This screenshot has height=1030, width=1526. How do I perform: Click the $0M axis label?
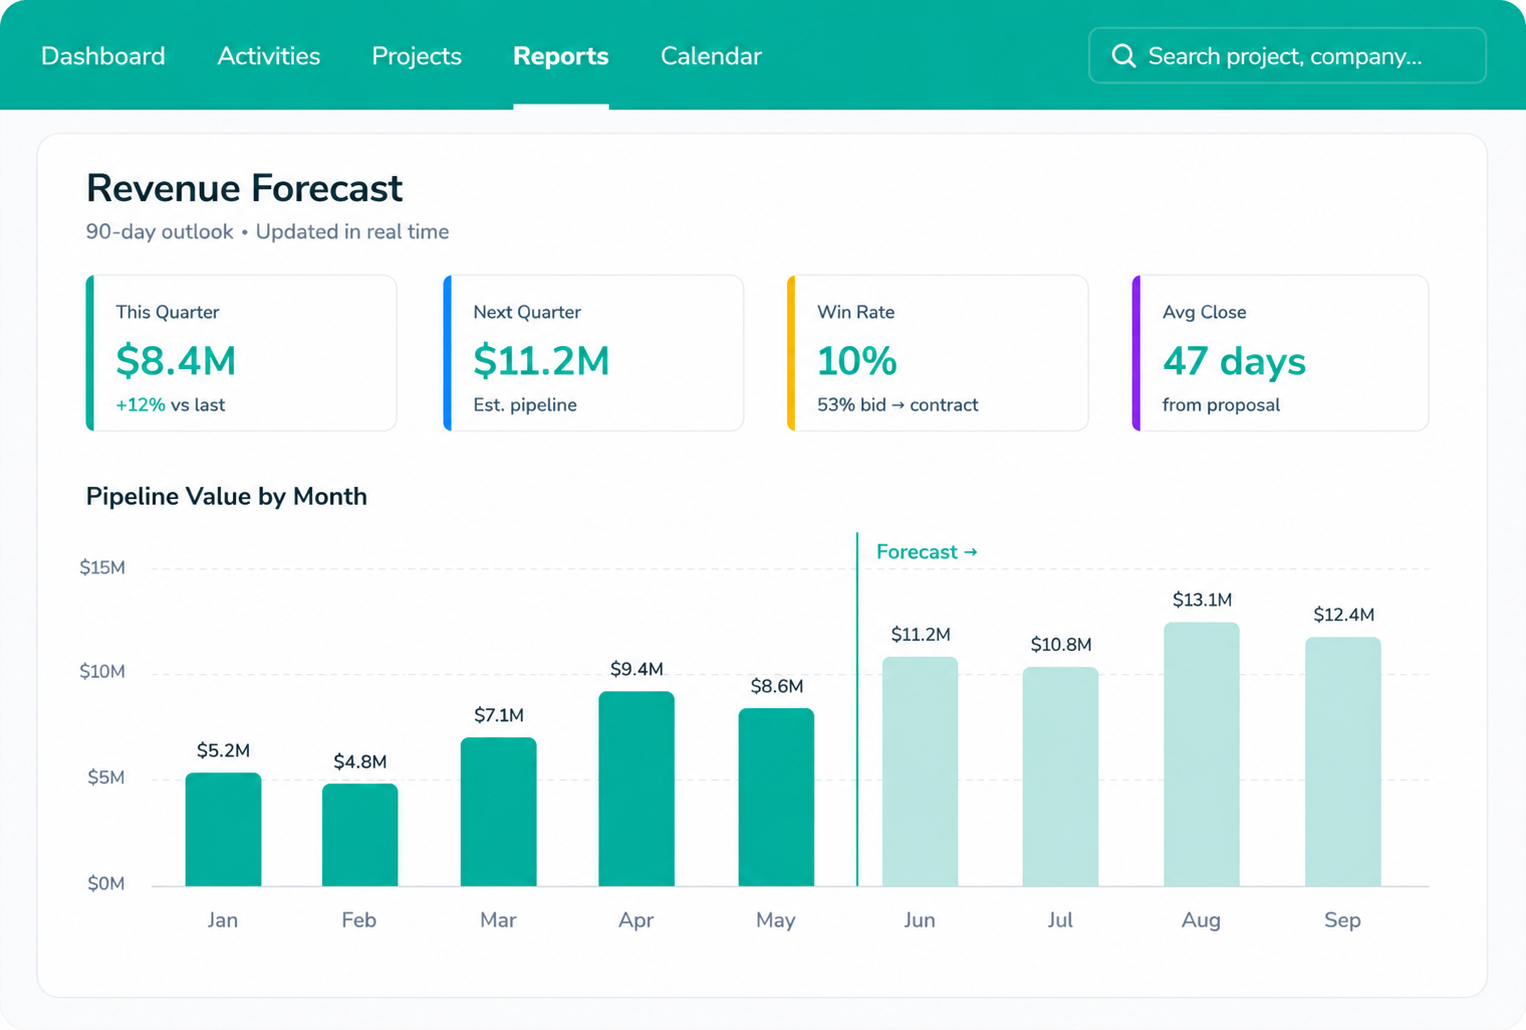[106, 884]
